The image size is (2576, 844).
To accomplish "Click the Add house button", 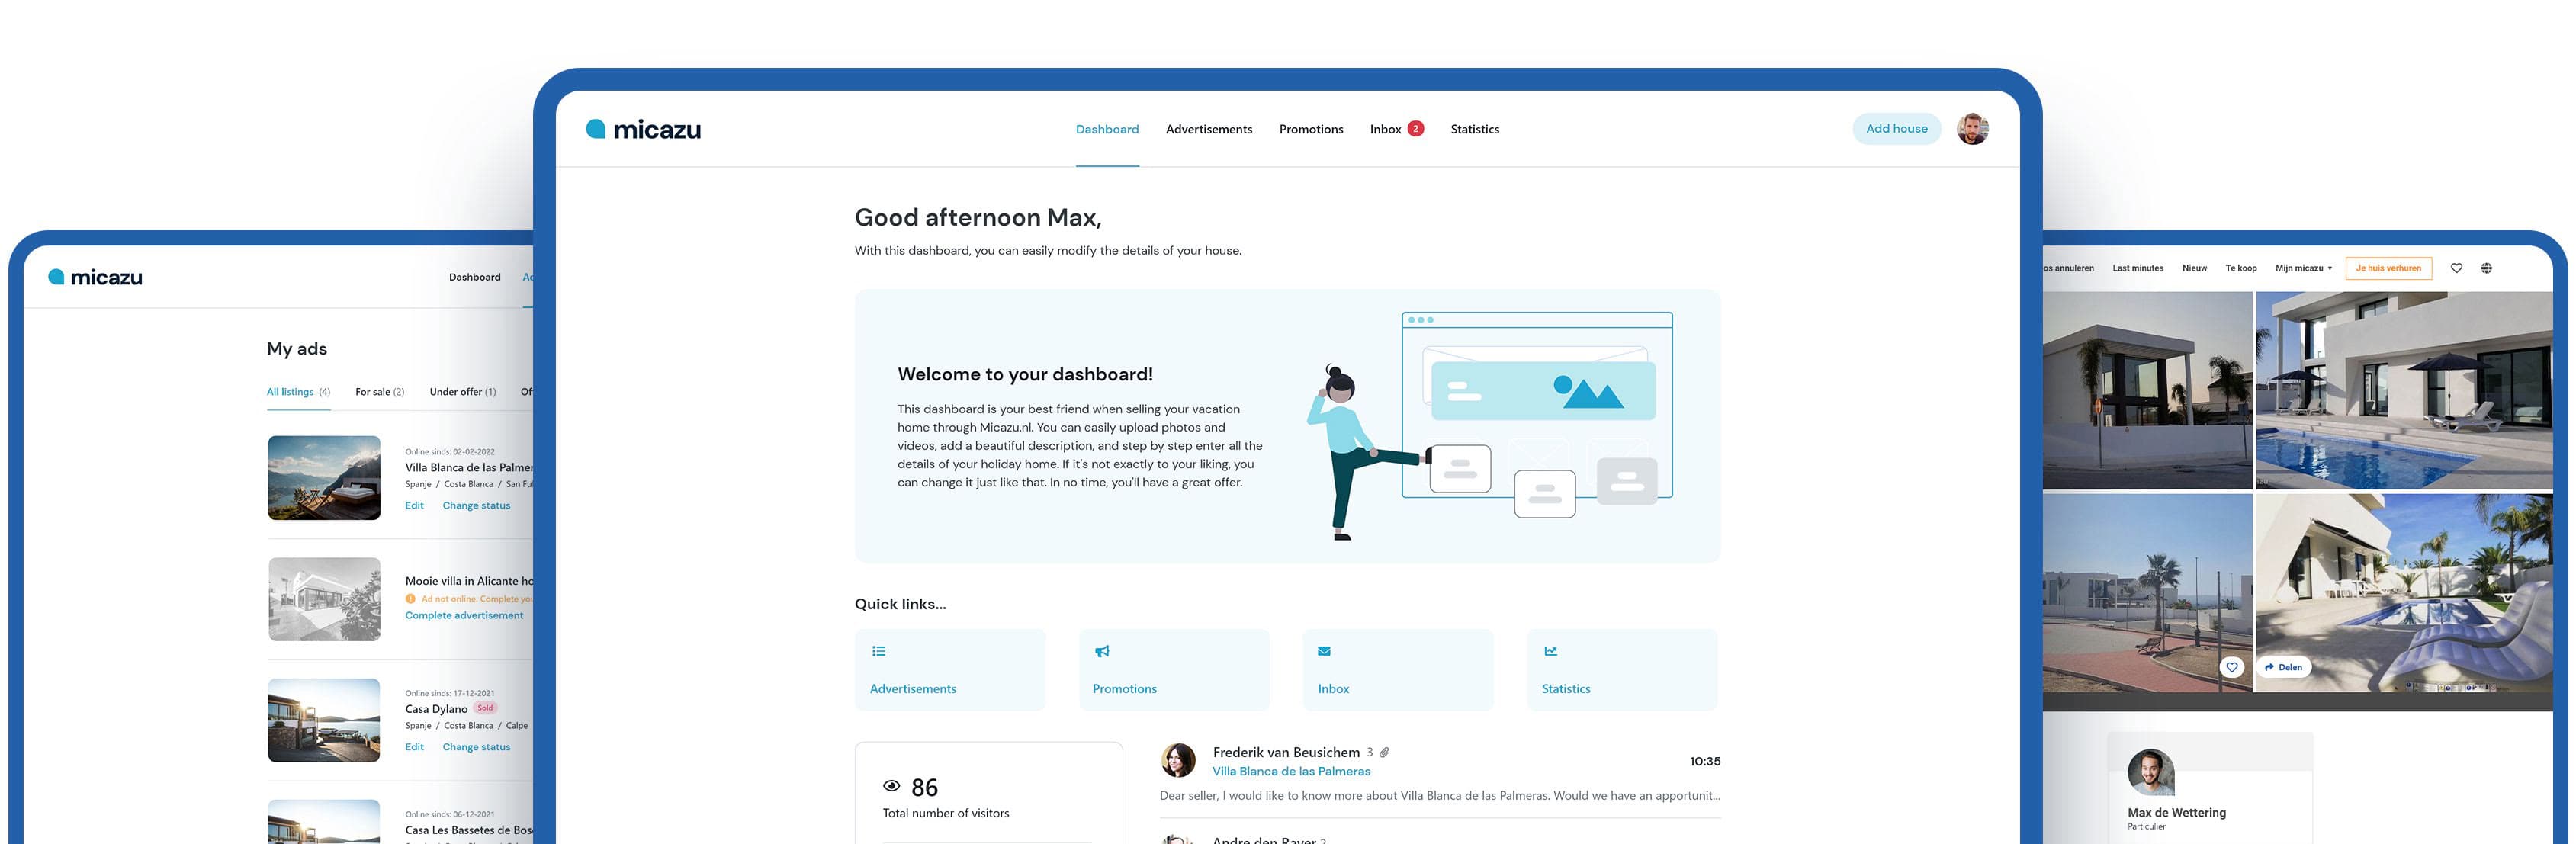I will click(1896, 129).
